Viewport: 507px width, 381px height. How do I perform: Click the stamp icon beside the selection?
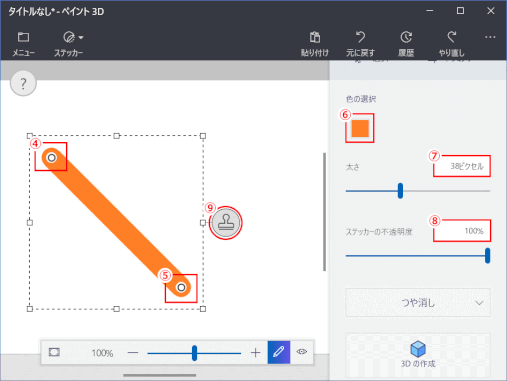pos(226,222)
